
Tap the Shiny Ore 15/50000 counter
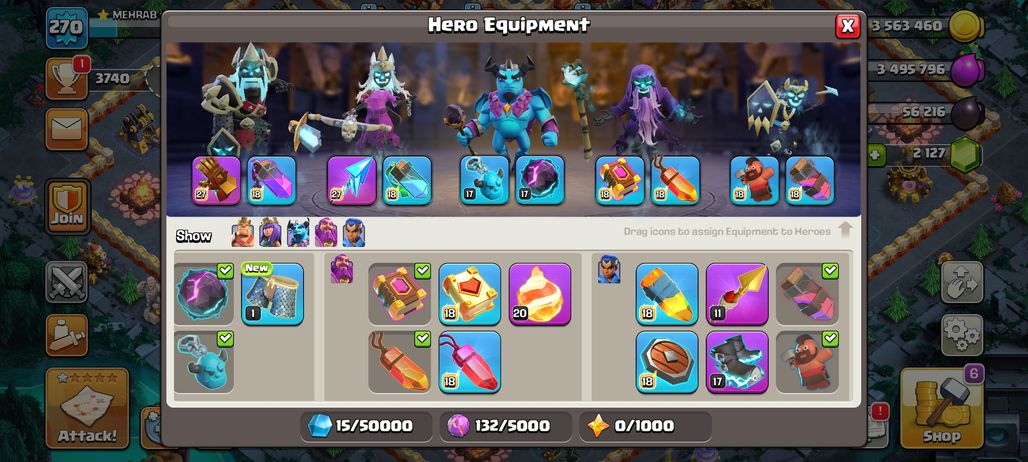coord(366,426)
